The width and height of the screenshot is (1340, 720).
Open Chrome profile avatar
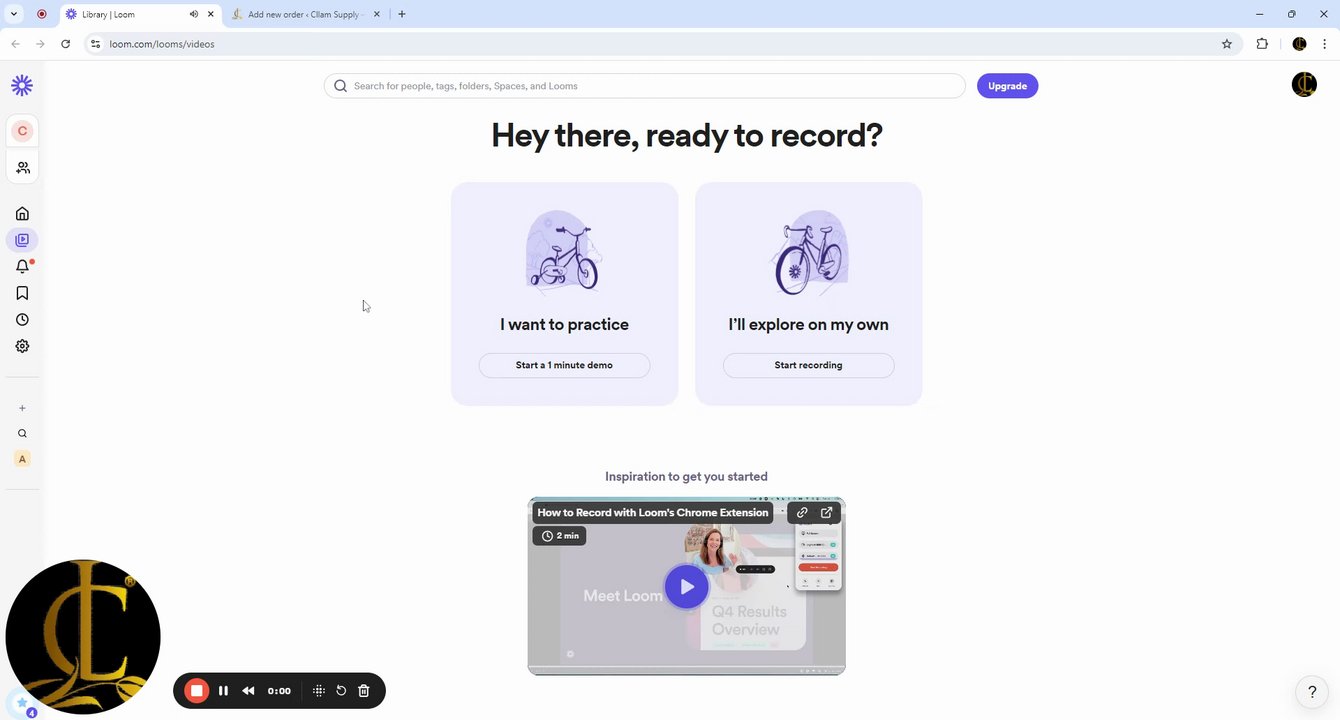pos(1299,44)
